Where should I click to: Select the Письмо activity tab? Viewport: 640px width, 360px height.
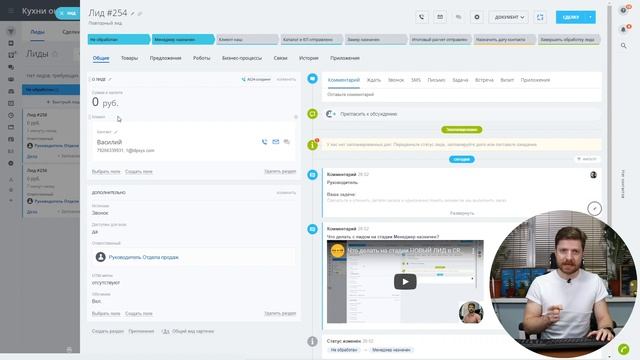click(436, 80)
